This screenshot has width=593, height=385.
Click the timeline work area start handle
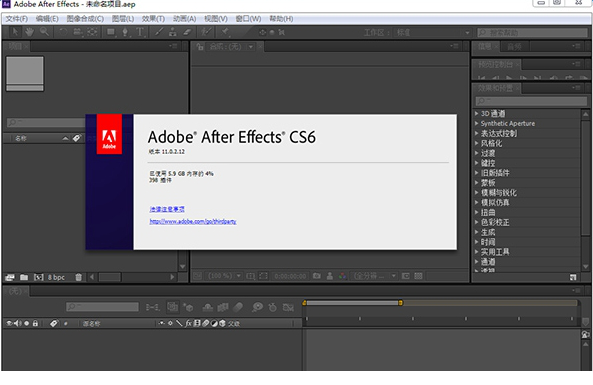point(304,303)
